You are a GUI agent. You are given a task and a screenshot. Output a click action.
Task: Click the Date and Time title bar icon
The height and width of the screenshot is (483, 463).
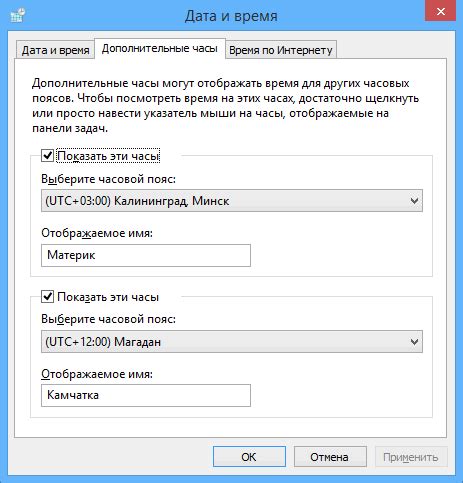tap(18, 15)
